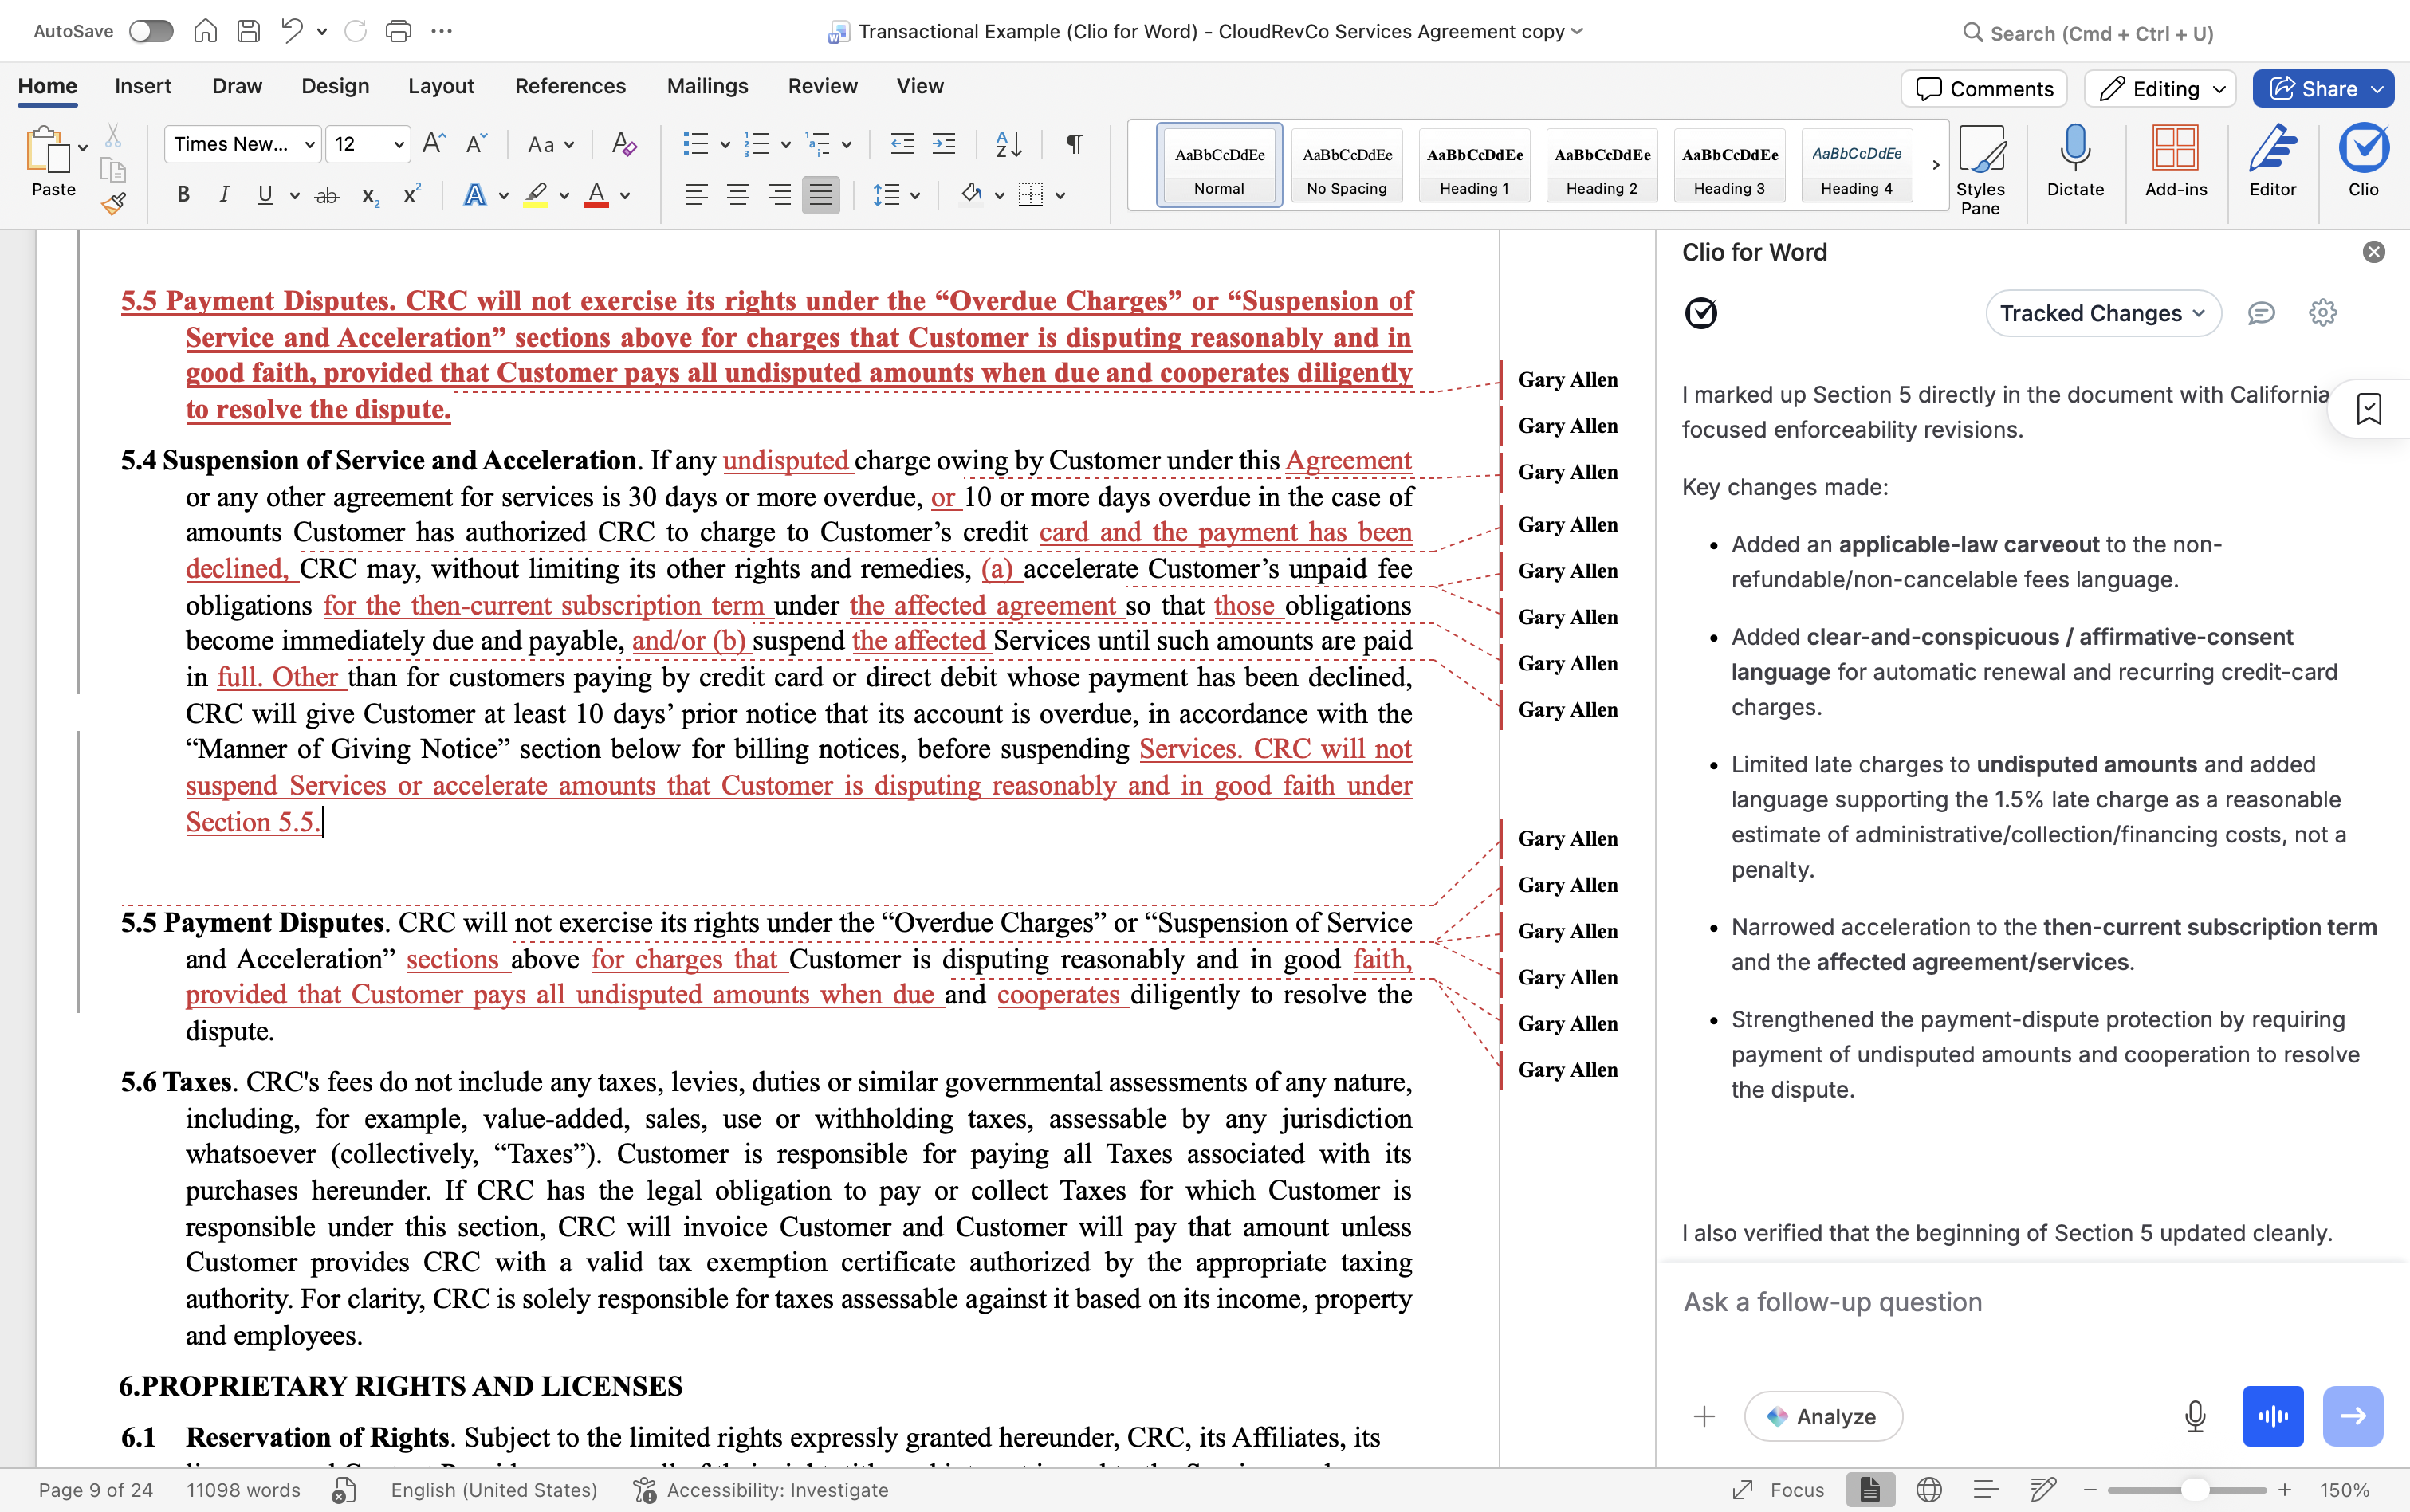Toggle bold formatting

(183, 195)
